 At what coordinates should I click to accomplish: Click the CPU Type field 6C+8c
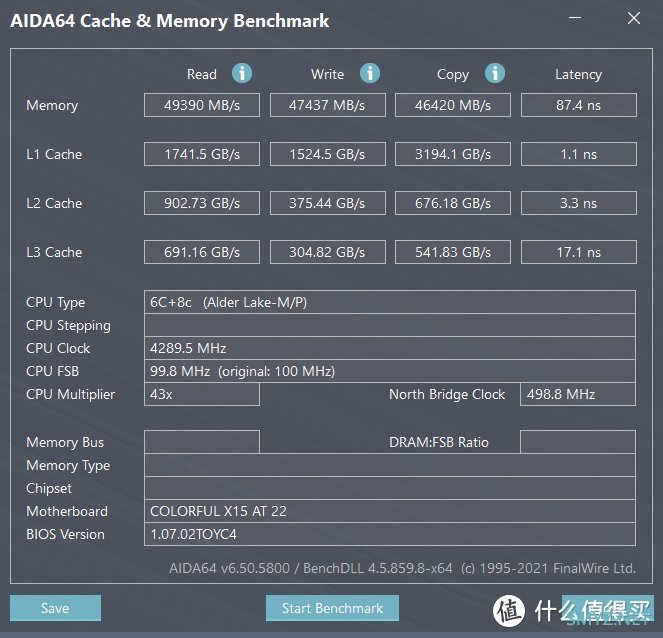click(x=390, y=302)
